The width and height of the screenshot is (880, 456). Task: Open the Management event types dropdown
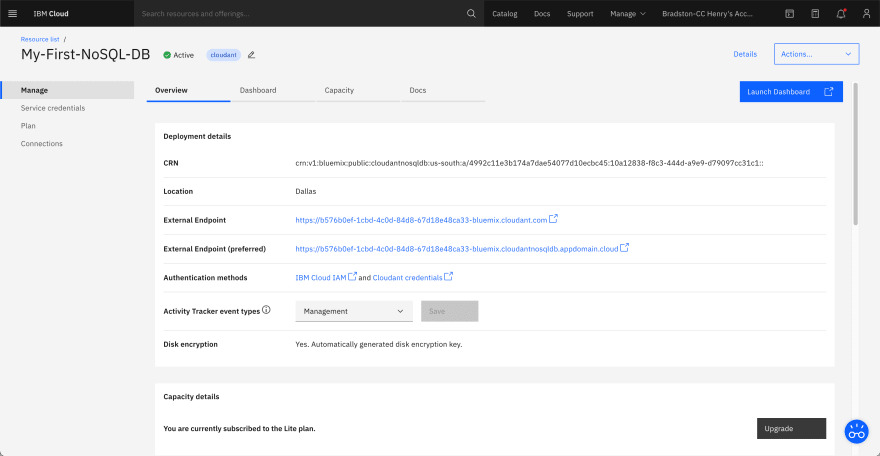pyautogui.click(x=354, y=311)
